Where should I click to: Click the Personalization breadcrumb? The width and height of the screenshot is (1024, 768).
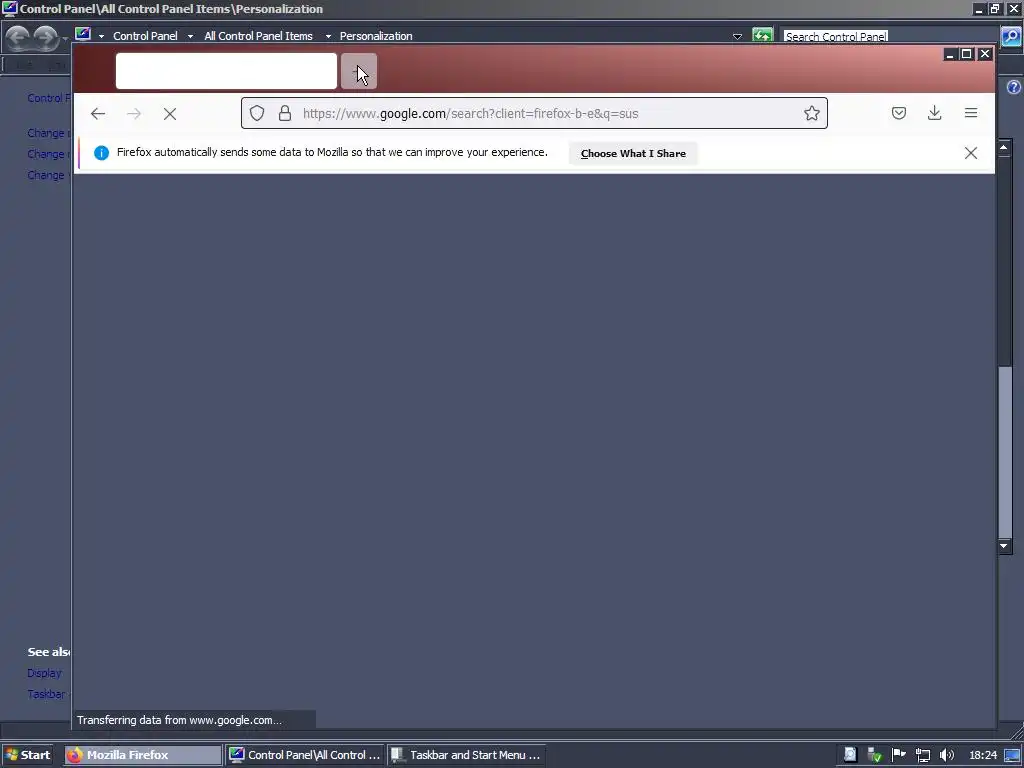pos(376,36)
